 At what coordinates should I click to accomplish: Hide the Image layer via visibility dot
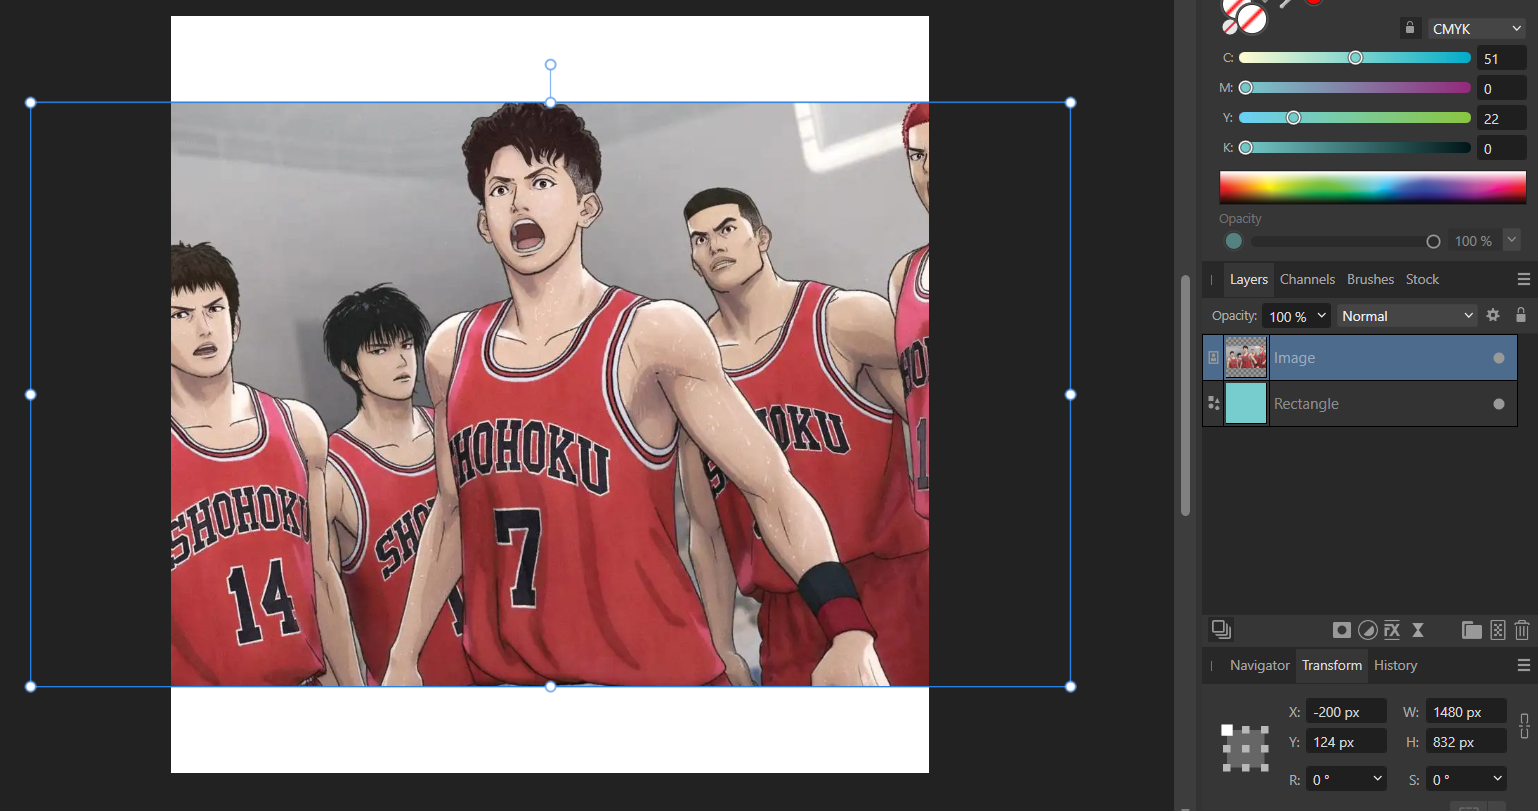point(1499,358)
